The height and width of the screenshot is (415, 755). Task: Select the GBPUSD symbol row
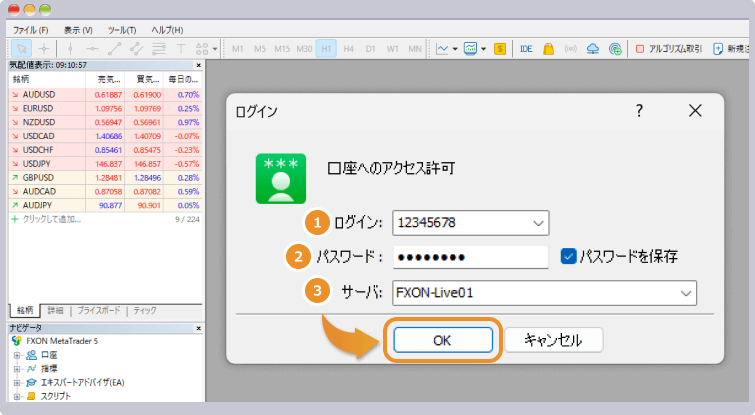coord(105,178)
